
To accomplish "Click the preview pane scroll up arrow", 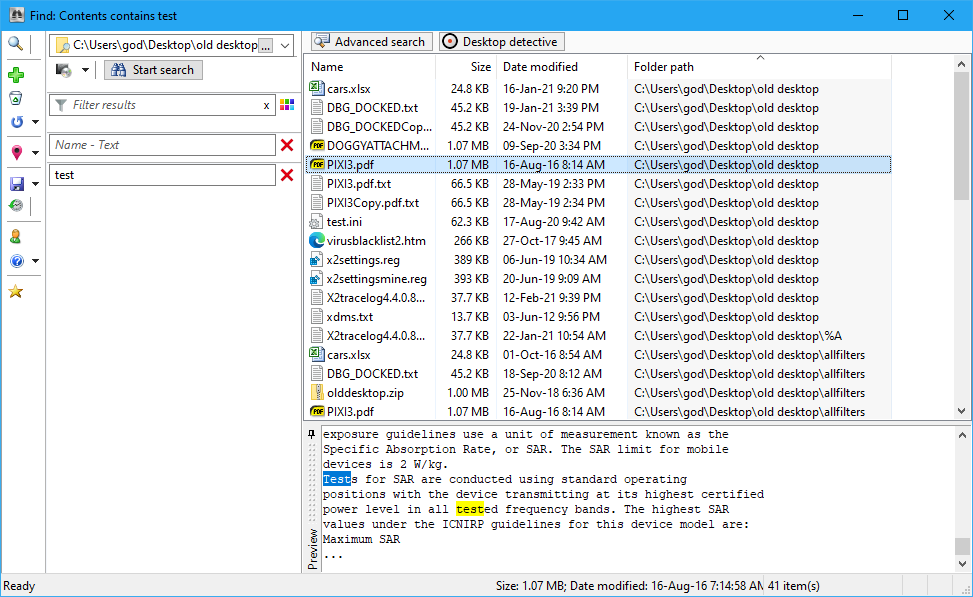I will click(x=961, y=435).
